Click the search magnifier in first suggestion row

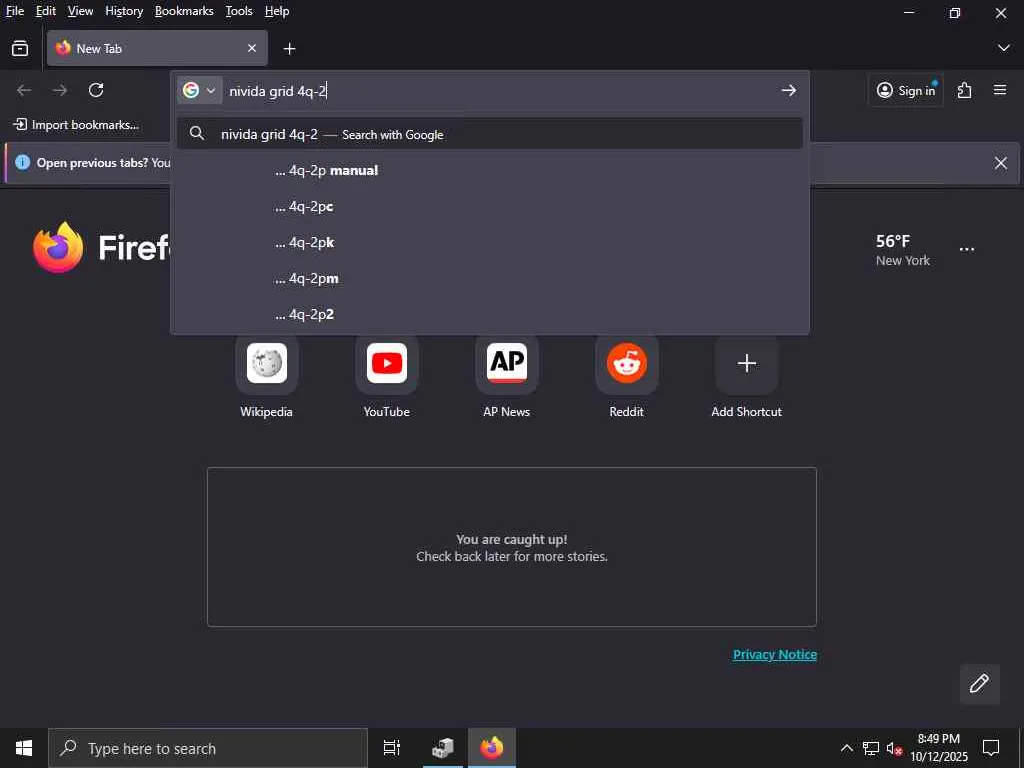pos(197,134)
